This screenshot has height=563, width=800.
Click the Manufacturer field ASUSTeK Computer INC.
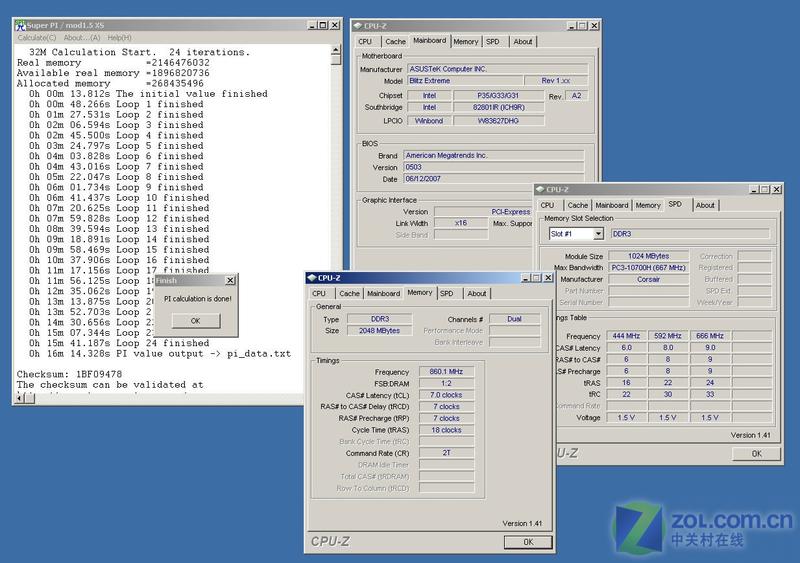(497, 69)
